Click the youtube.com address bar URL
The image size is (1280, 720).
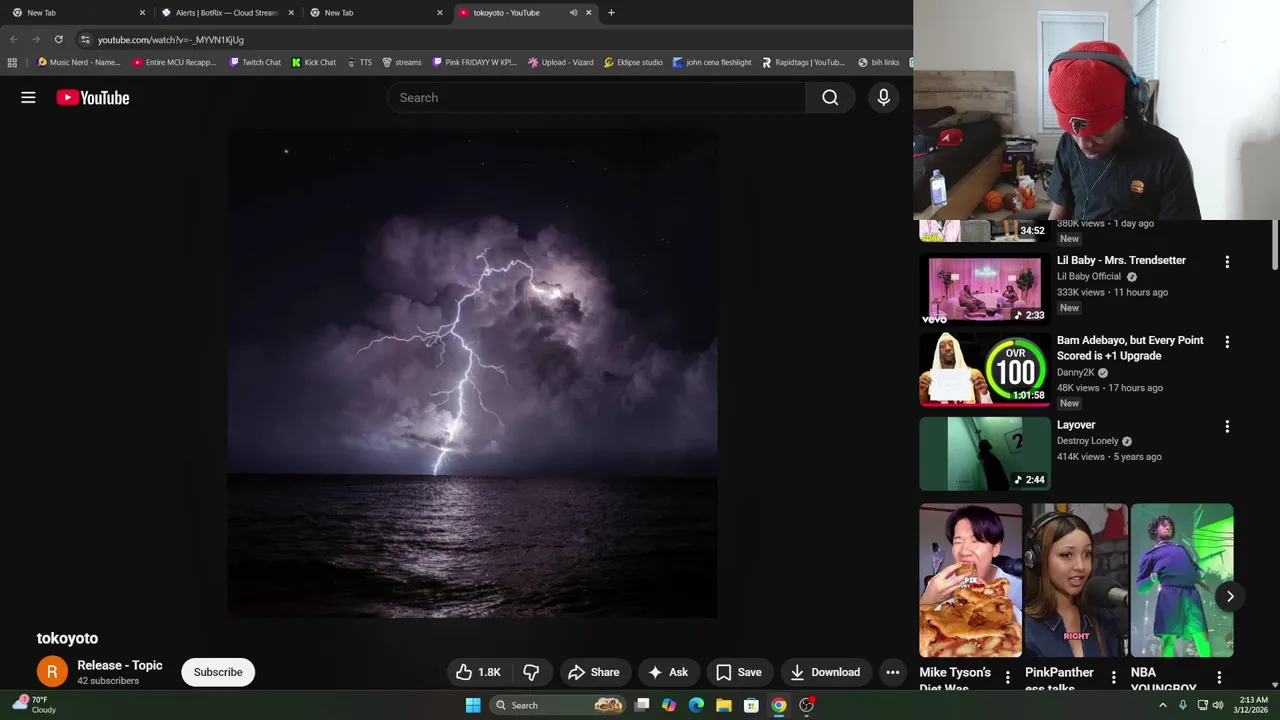(171, 40)
